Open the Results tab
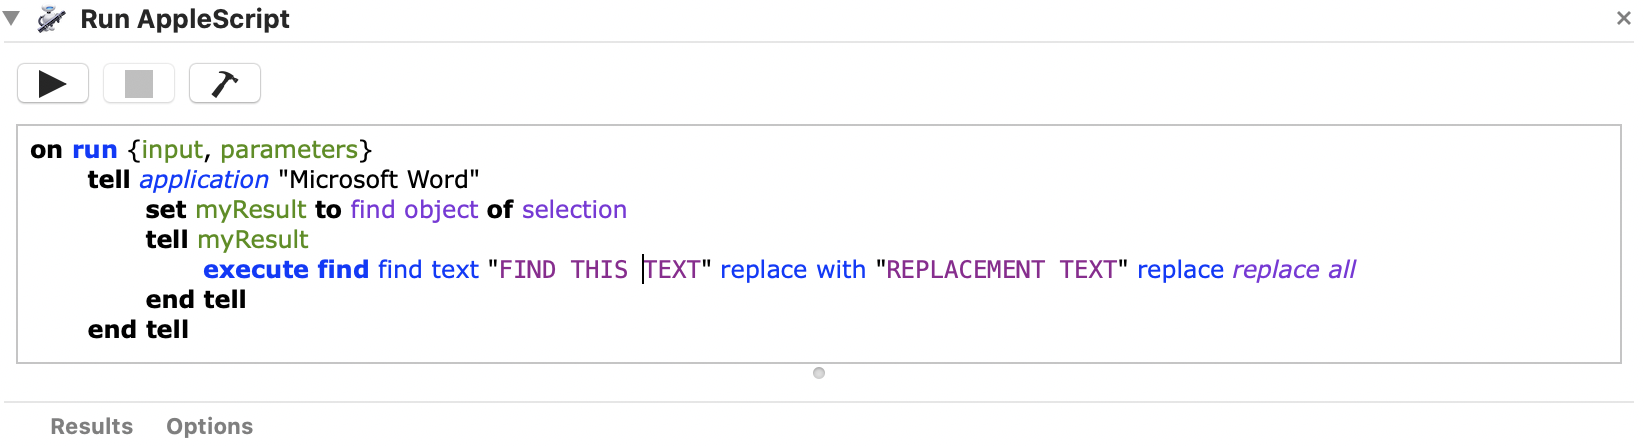The height and width of the screenshot is (446, 1644). coord(92,426)
